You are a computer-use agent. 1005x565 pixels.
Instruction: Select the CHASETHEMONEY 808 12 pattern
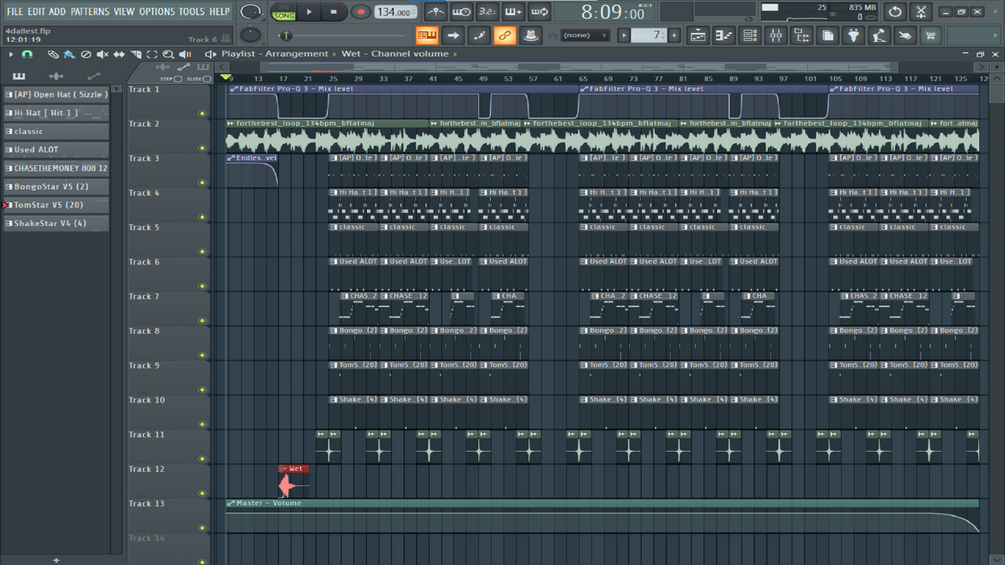point(56,168)
